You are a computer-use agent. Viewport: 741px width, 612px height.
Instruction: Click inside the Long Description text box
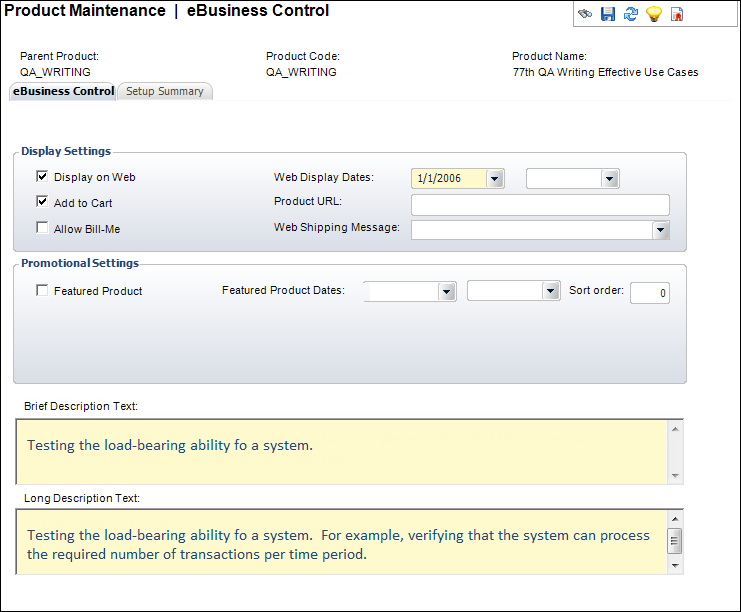[342, 542]
